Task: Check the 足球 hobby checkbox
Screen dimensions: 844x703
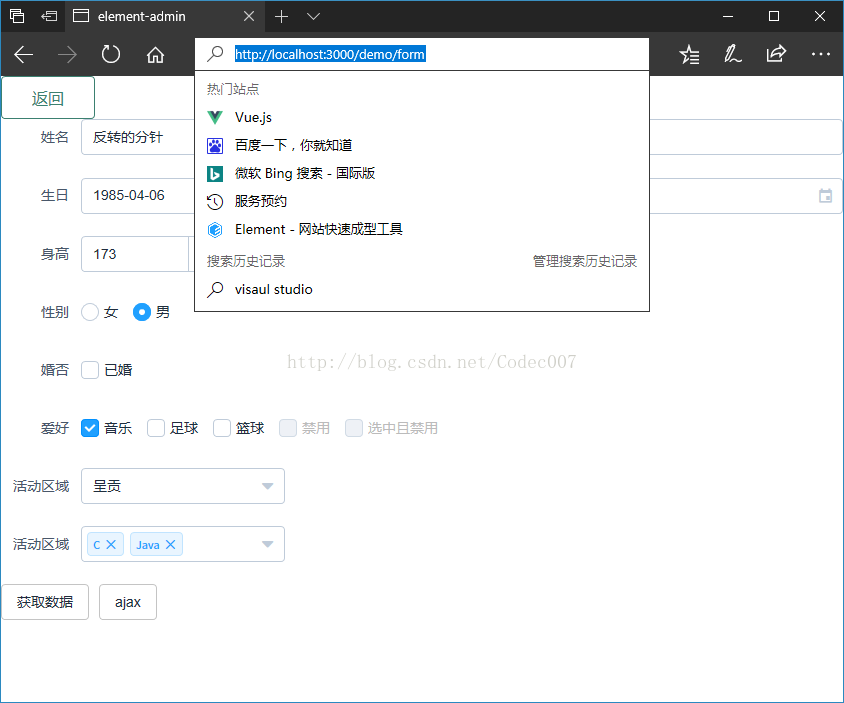Action: click(156, 428)
